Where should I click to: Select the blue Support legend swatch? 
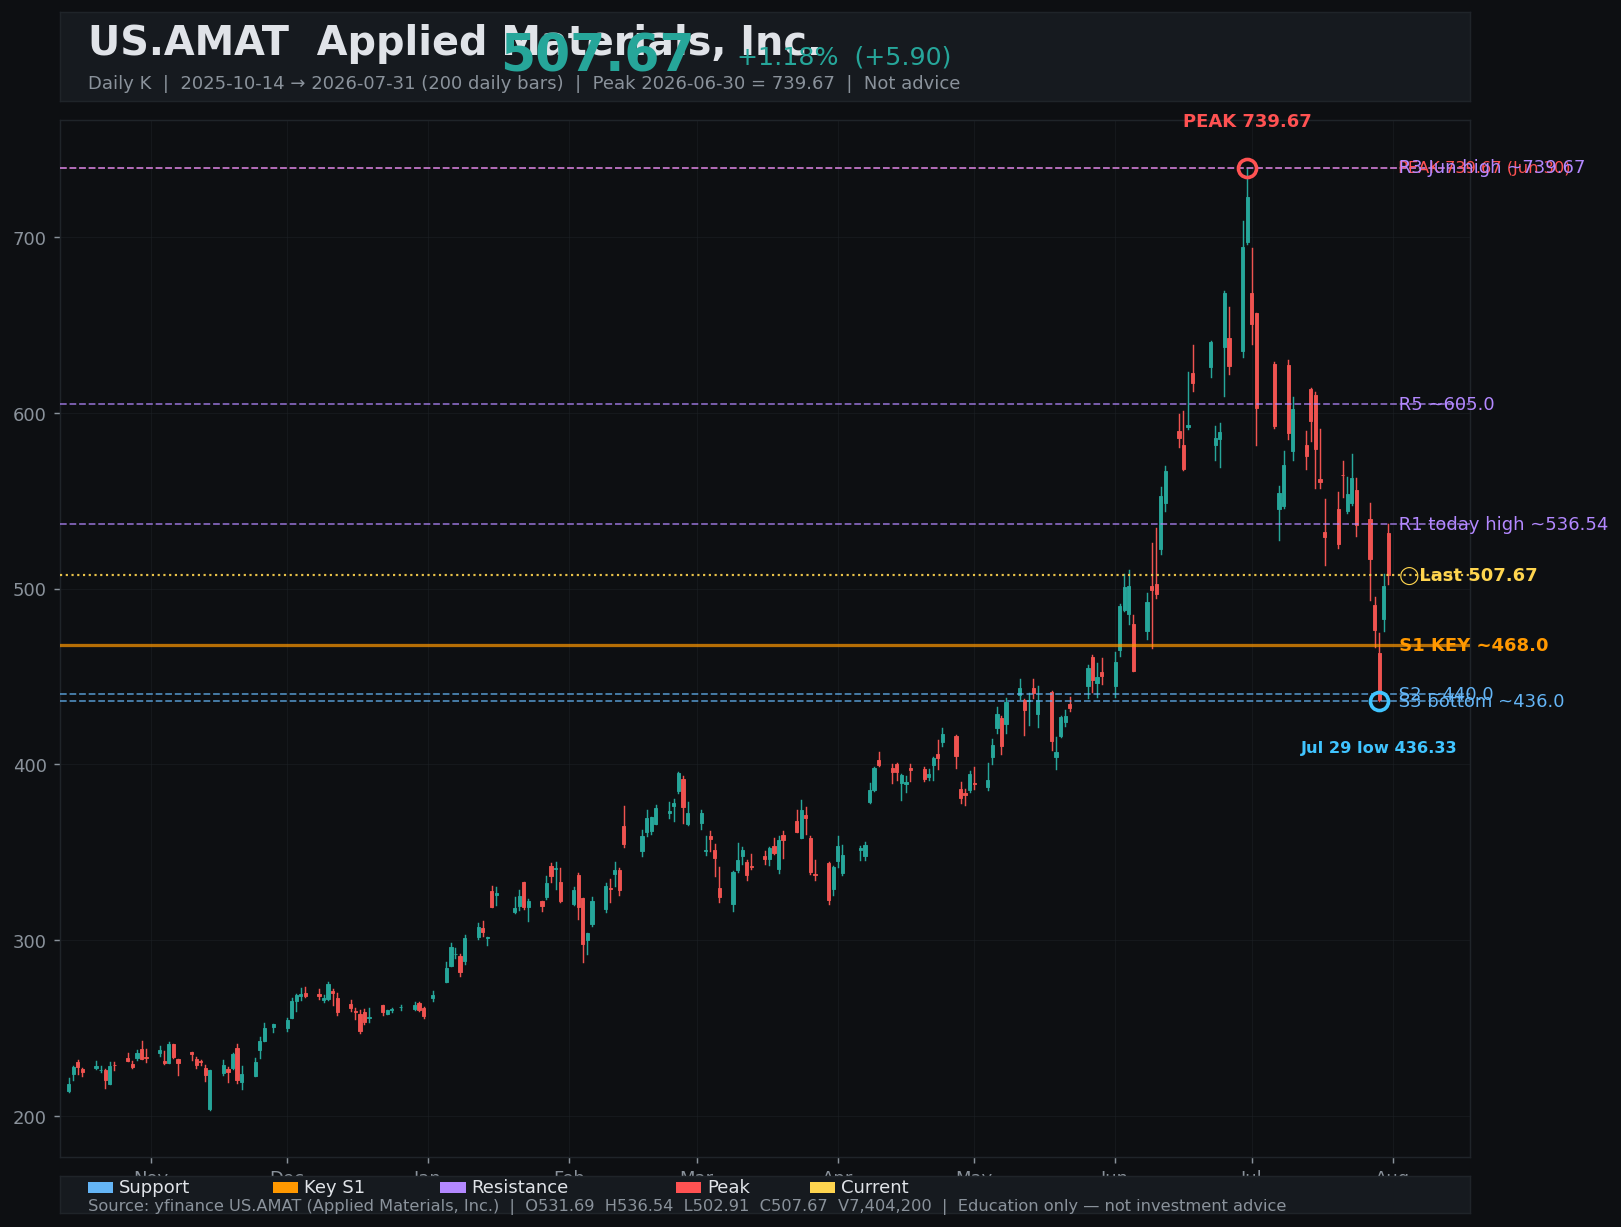(100, 1187)
